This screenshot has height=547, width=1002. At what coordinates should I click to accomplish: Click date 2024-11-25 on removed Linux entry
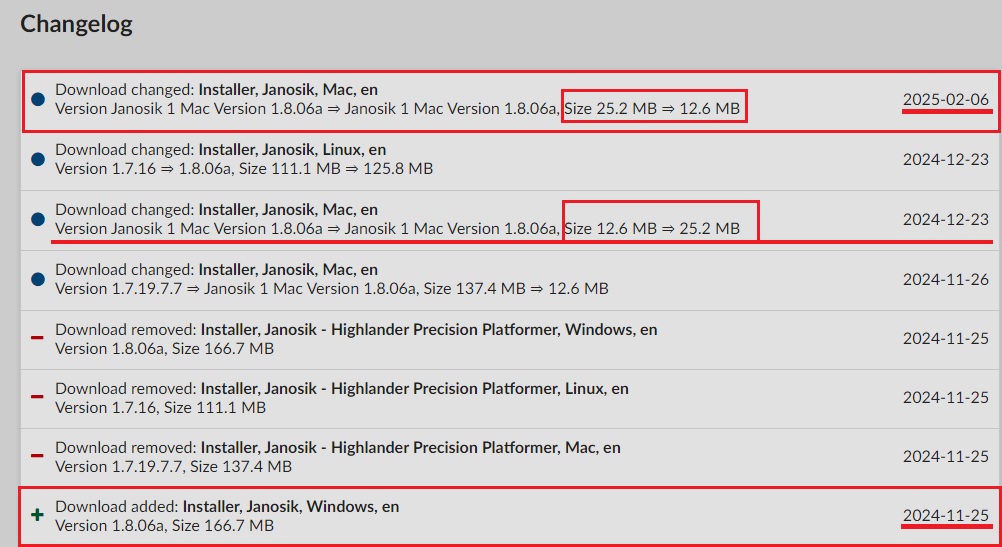(x=946, y=397)
